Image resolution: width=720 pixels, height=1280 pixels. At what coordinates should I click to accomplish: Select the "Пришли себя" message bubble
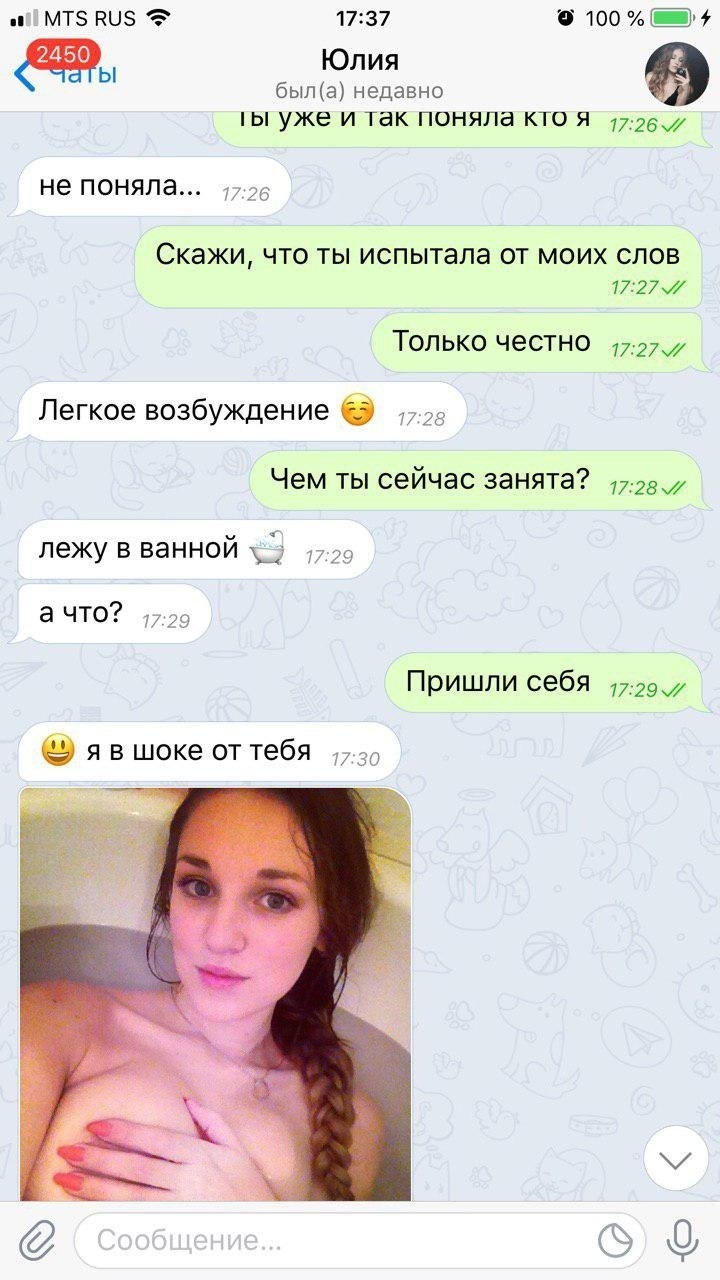click(544, 684)
